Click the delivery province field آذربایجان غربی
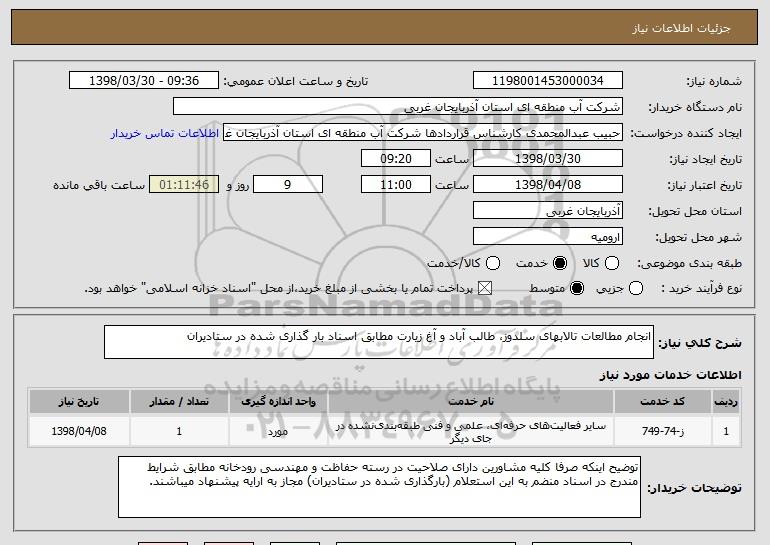The height and width of the screenshot is (545, 770). 548,211
